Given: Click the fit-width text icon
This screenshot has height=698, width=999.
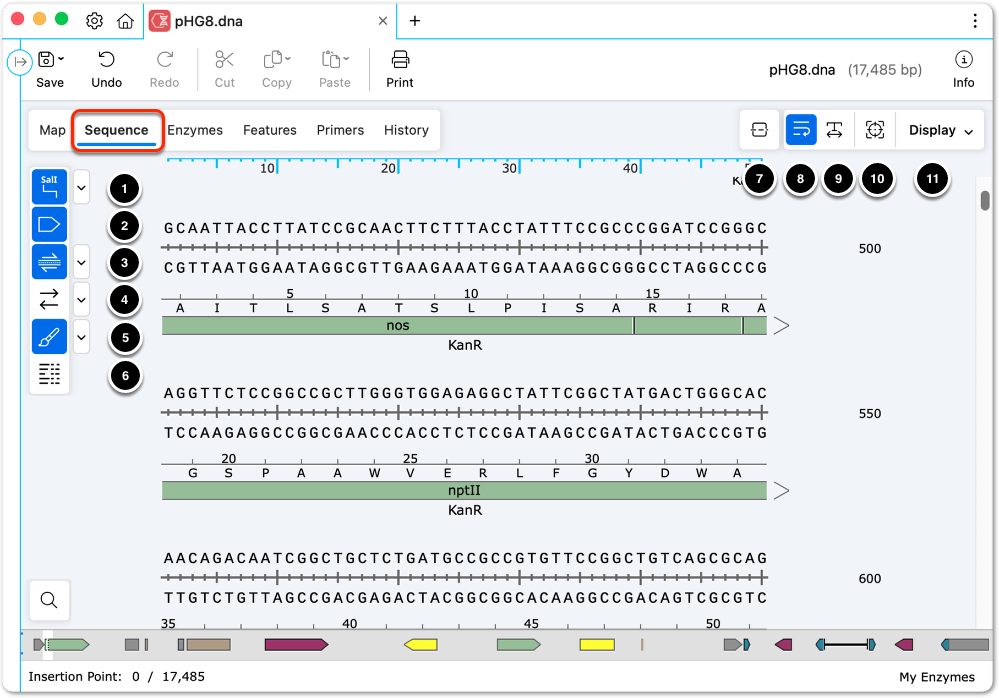Looking at the screenshot, I should (835, 130).
